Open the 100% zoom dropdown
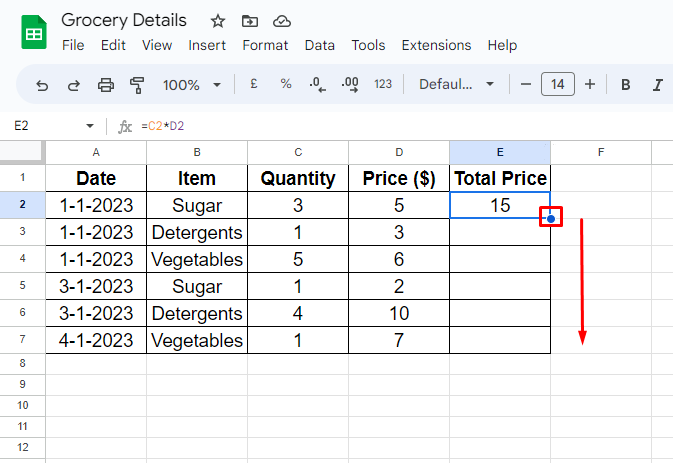 tap(191, 85)
